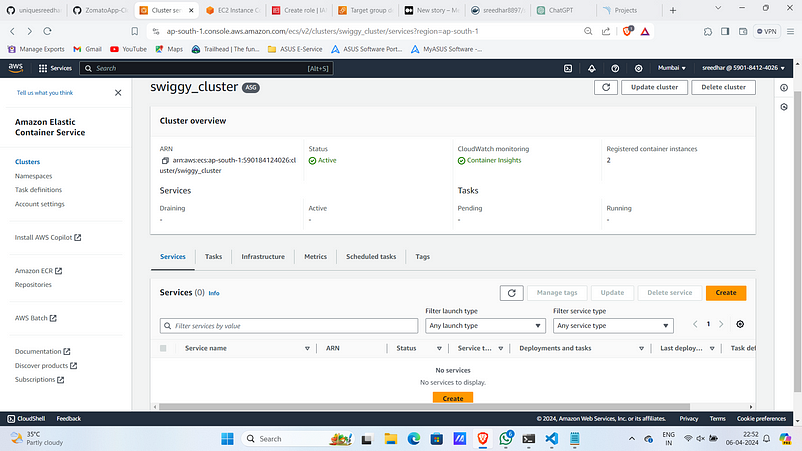802x451 pixels.
Task: Open Install AWS Copilot external link
Action: click(48, 237)
